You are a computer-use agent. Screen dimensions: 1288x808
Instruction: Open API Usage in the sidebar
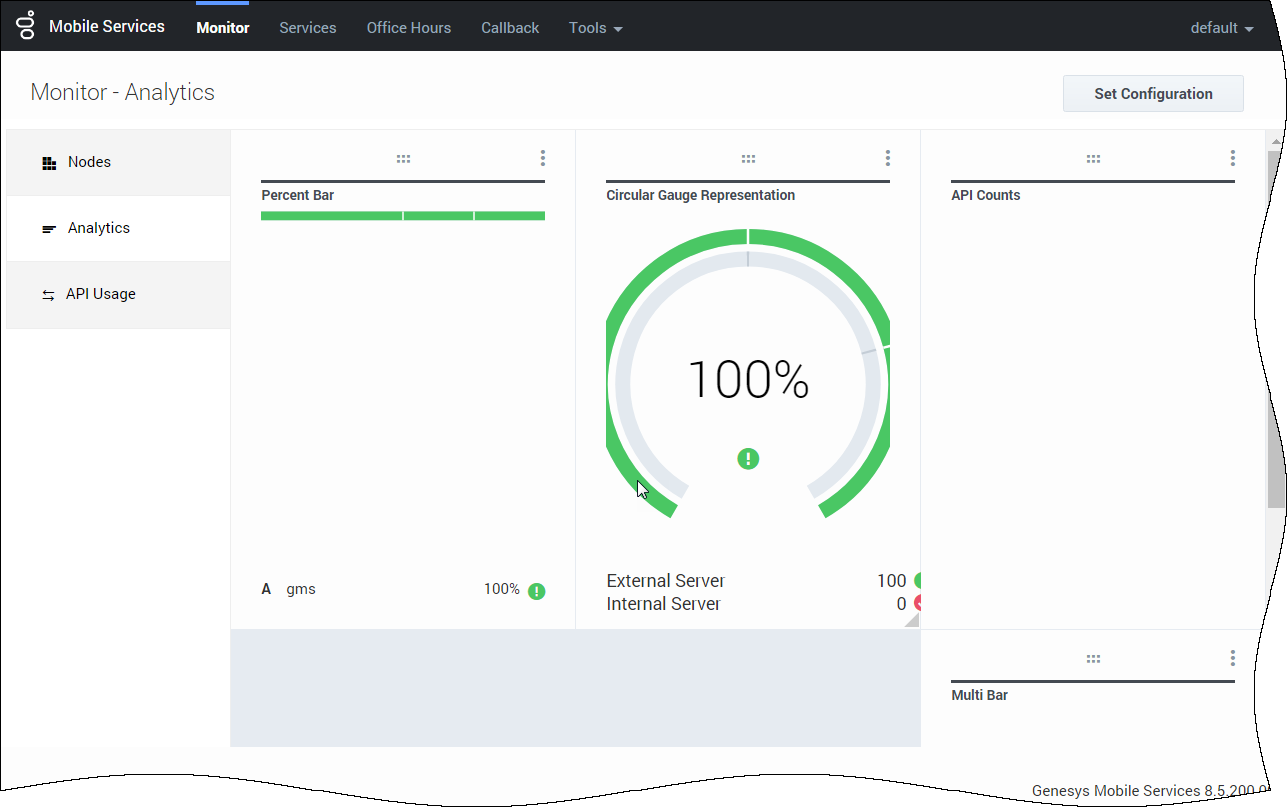click(x=100, y=294)
